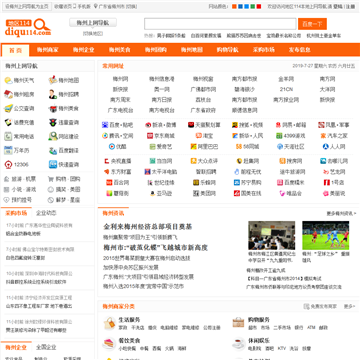
Task: Open the 12306 railway icon
Action: point(8,164)
